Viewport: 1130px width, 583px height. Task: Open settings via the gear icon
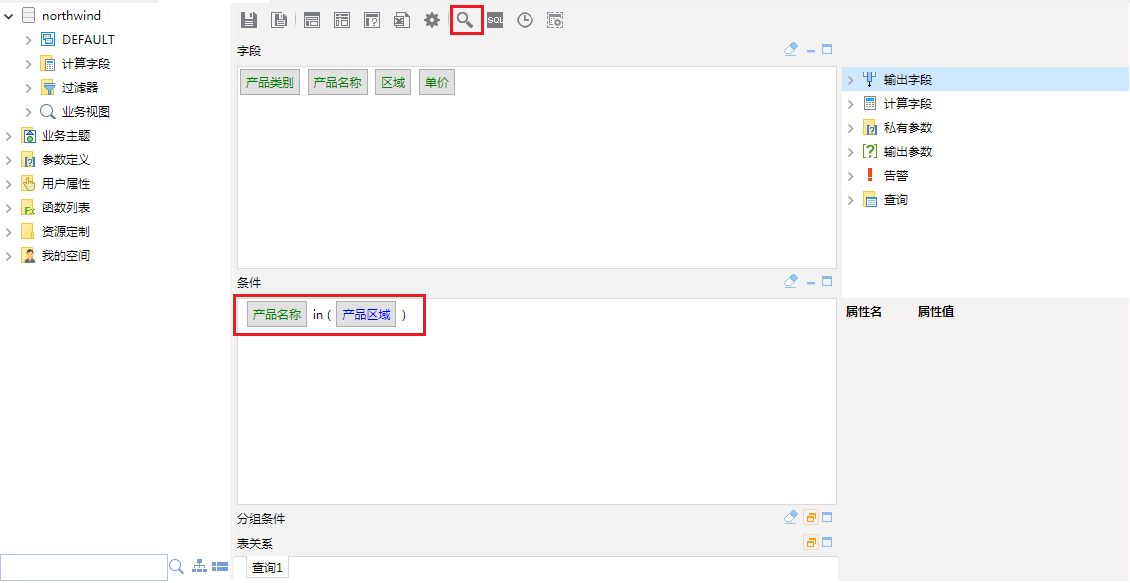coord(432,20)
